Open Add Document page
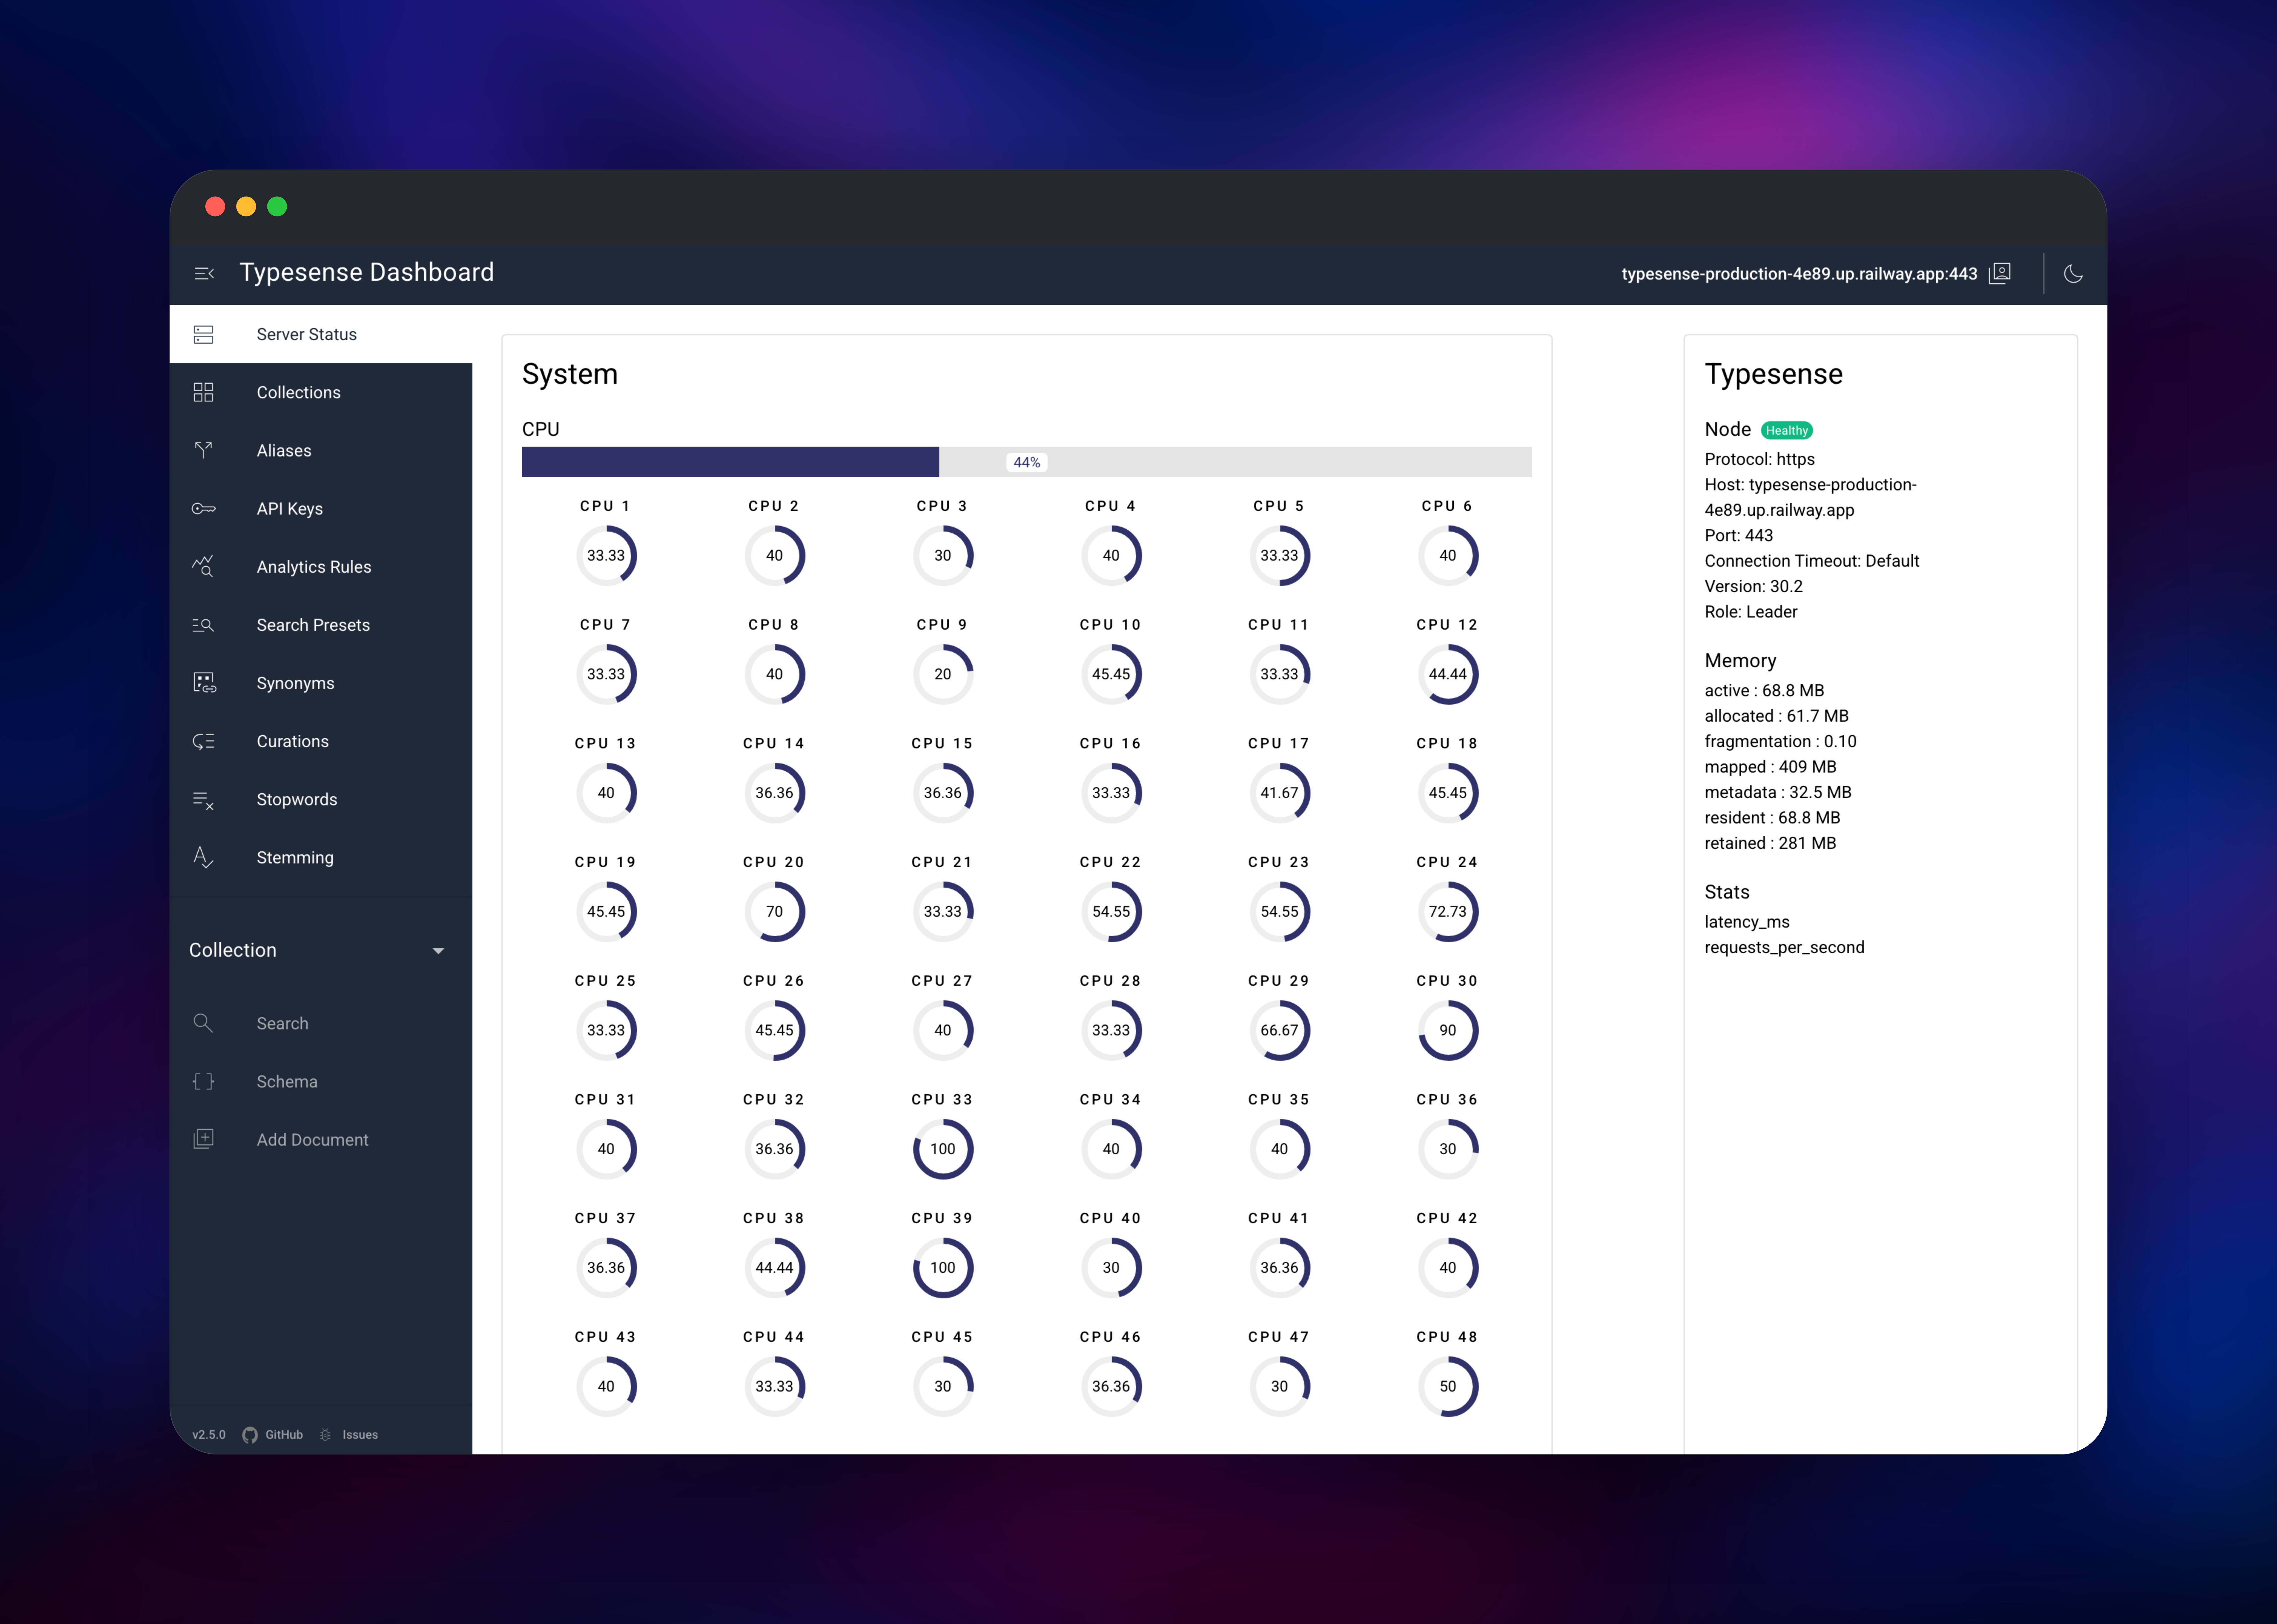Viewport: 2277px width, 1624px height. [x=321, y=1139]
